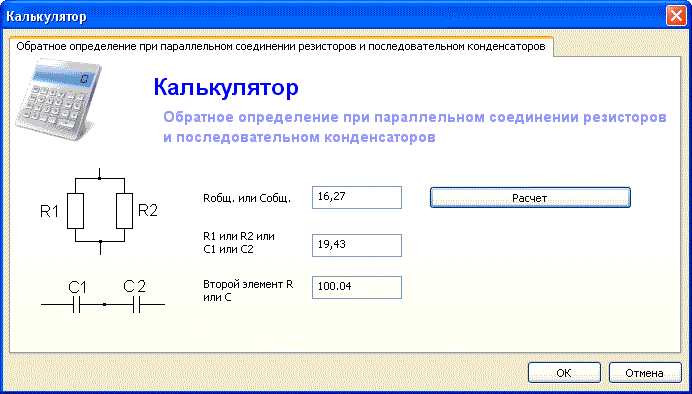Focus the Rобщ. или Cобщ. field showing 16,27

pos(357,197)
